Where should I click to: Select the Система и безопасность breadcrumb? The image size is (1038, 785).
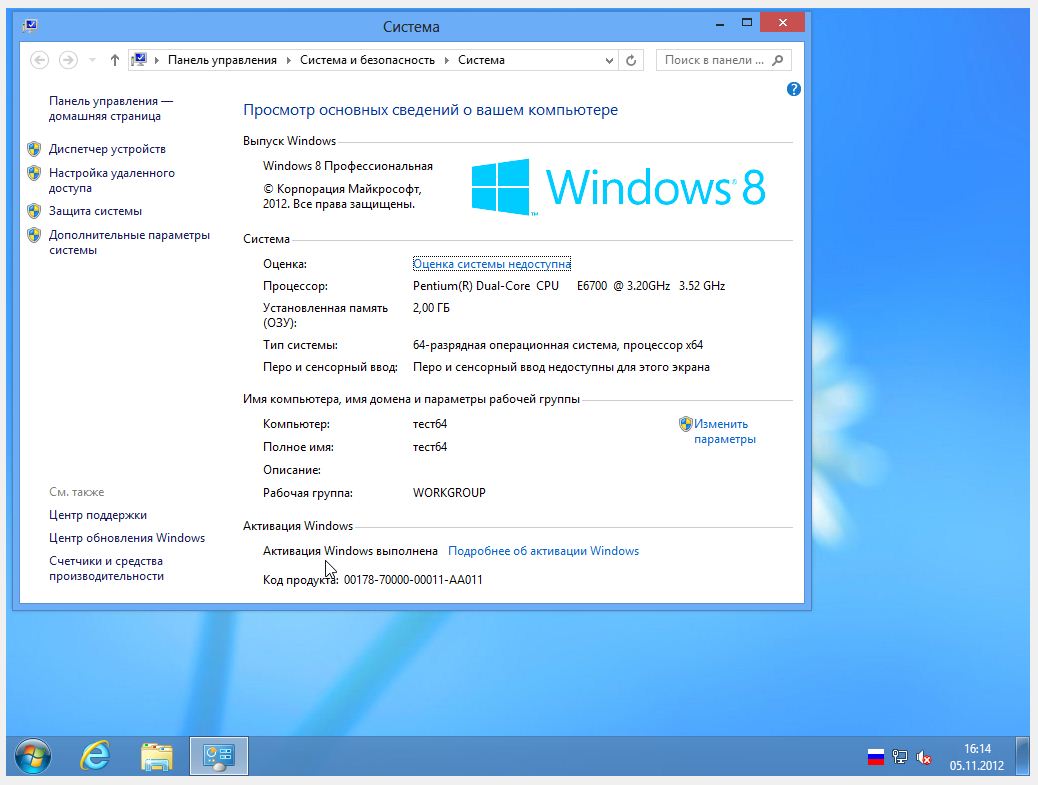pyautogui.click(x=367, y=60)
